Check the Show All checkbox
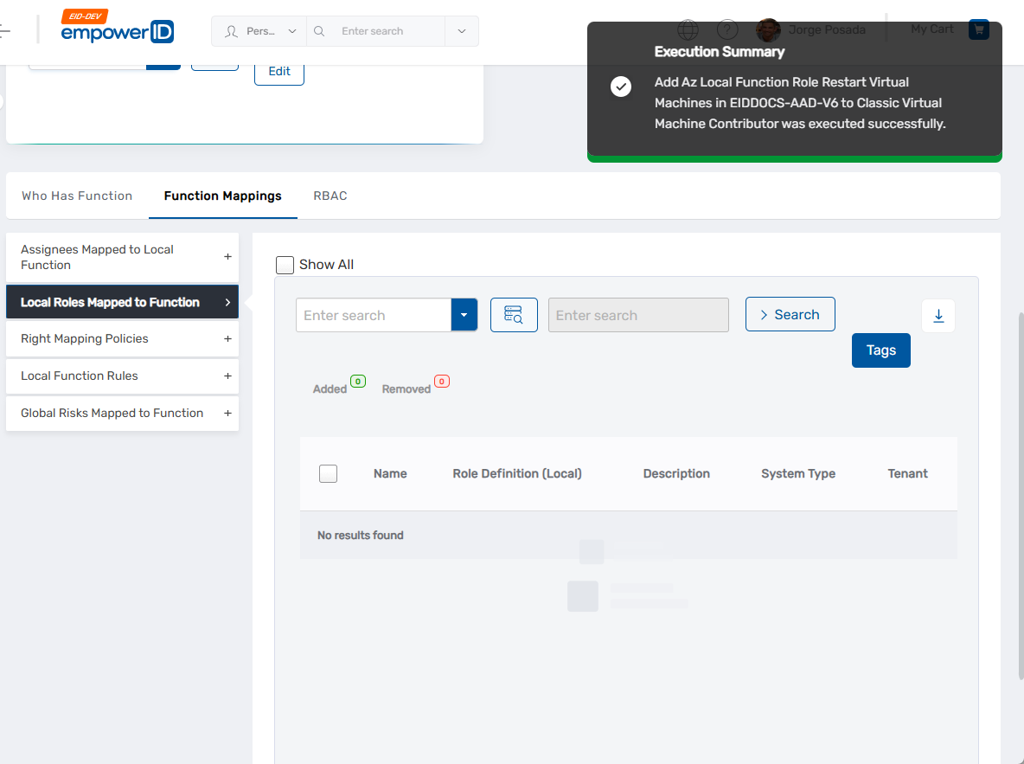 tap(285, 264)
